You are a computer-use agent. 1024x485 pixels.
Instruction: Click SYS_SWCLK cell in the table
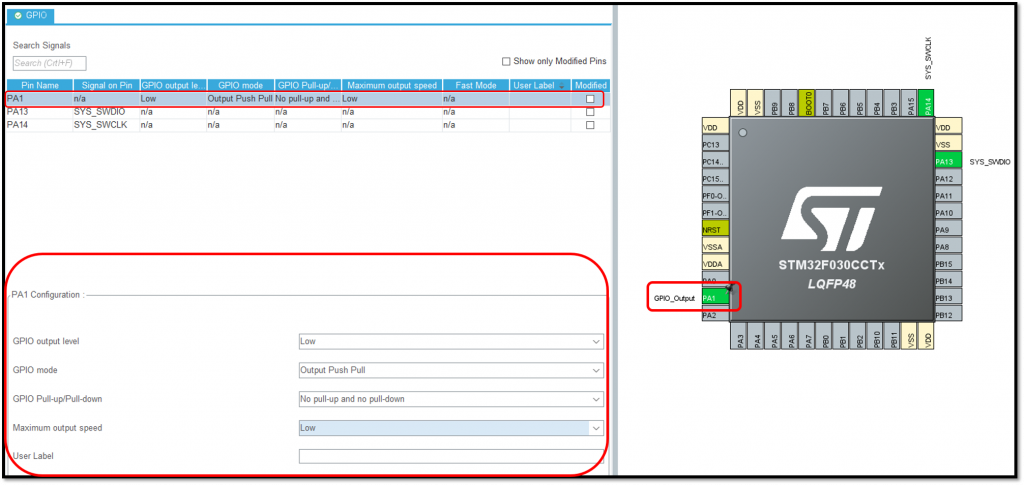106,125
